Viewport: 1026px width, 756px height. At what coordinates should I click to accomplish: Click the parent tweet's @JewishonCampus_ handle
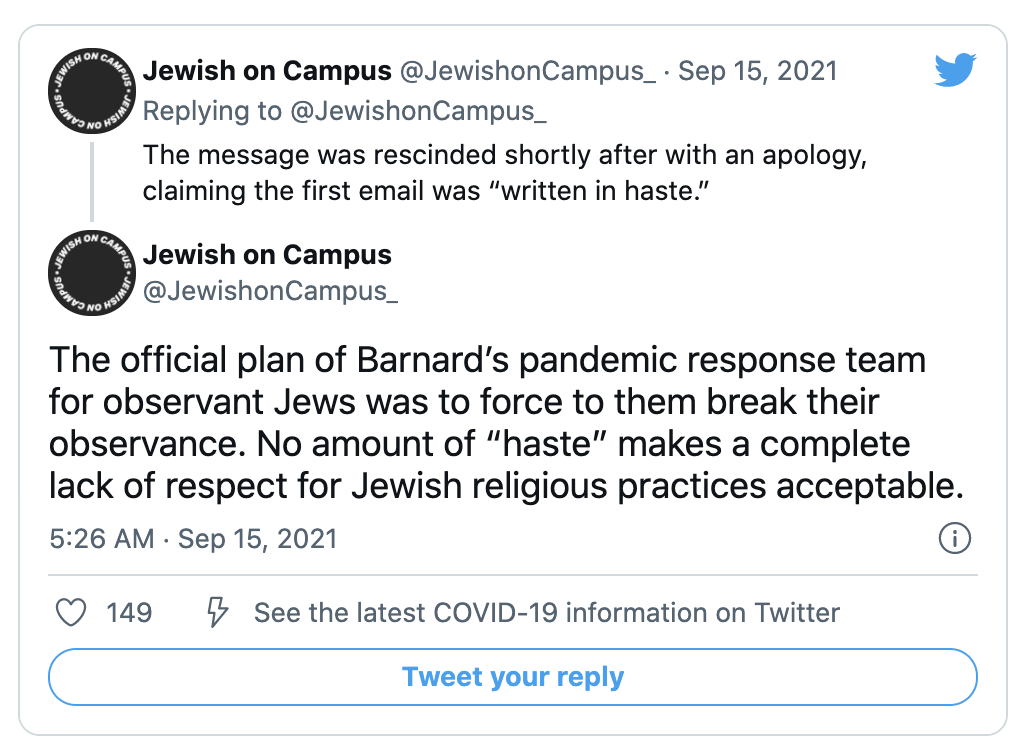coord(527,71)
